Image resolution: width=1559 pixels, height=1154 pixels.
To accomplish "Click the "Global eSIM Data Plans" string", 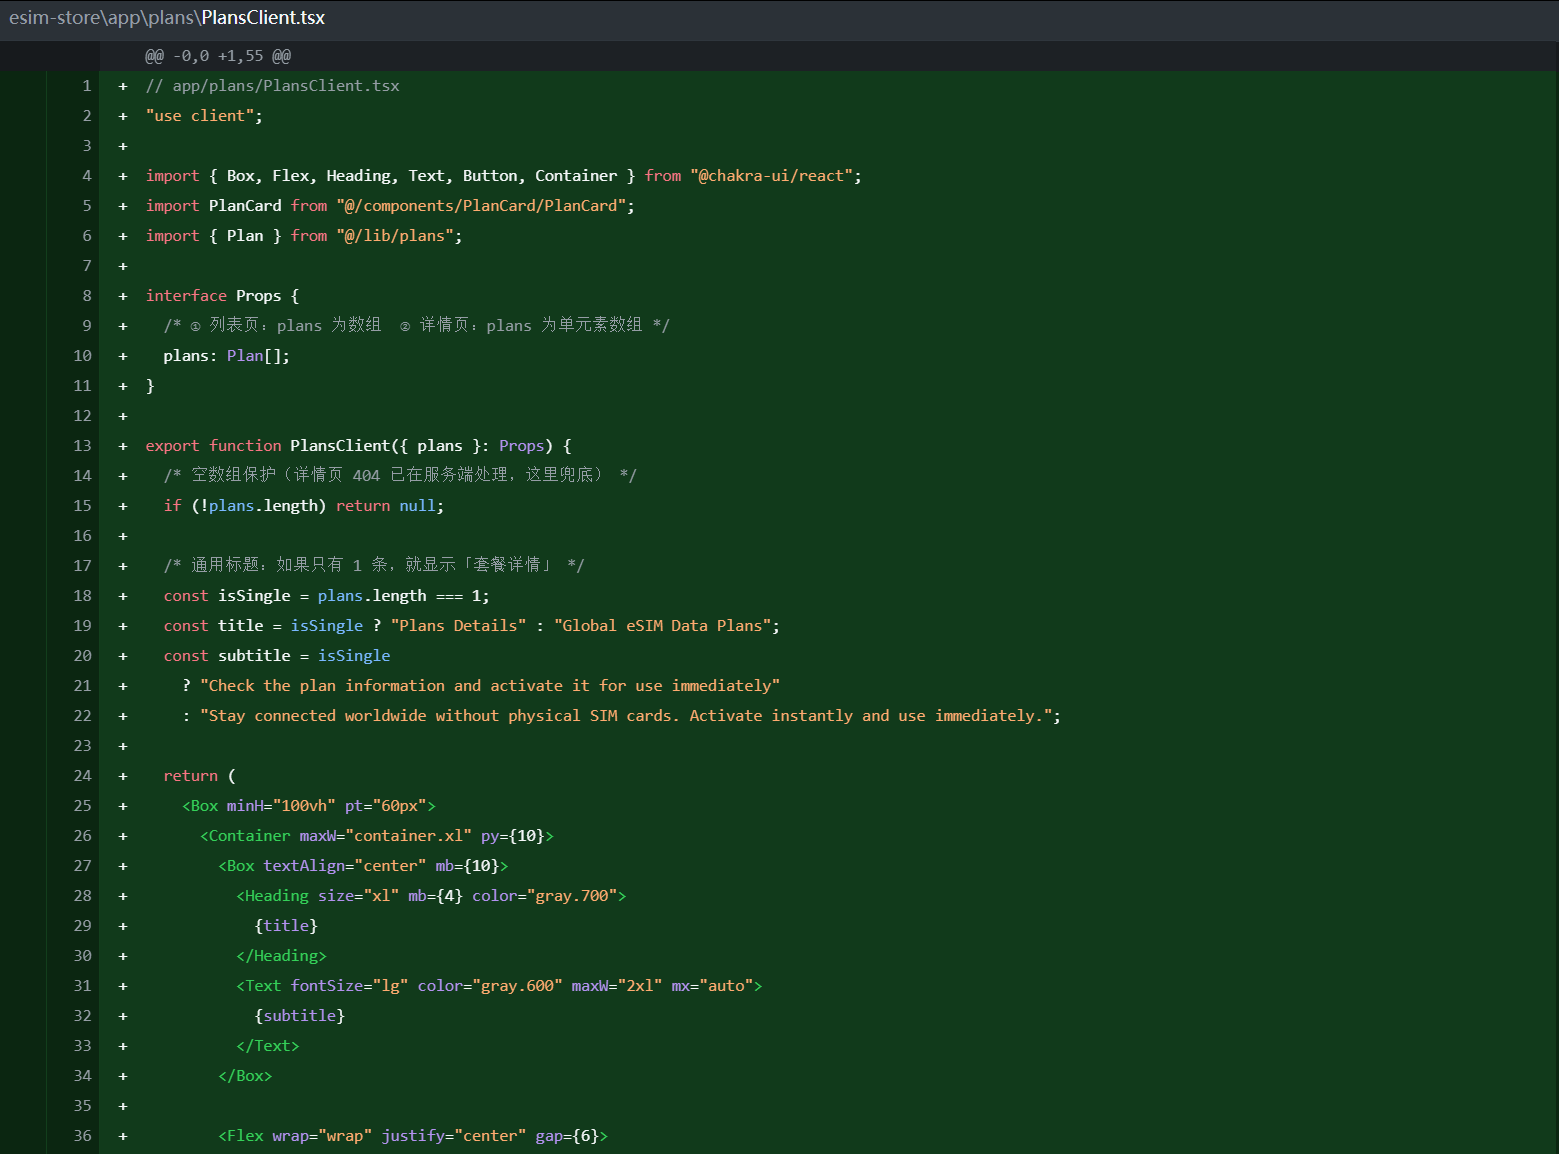I will [663, 626].
